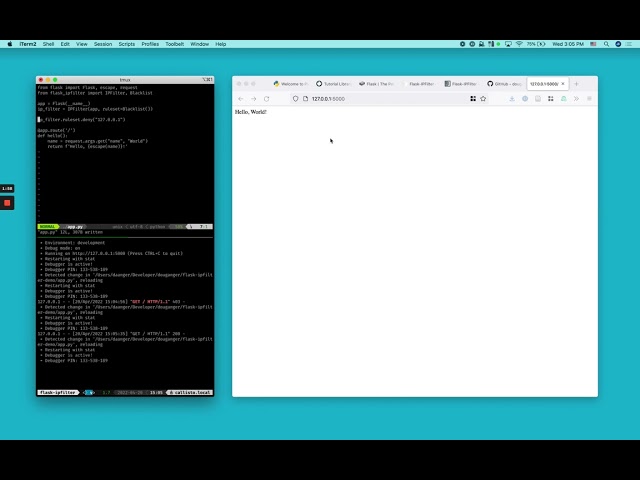This screenshot has height=480, width=640.
Task: Click the blue circular extension icon in toolbar
Action: tap(525, 99)
